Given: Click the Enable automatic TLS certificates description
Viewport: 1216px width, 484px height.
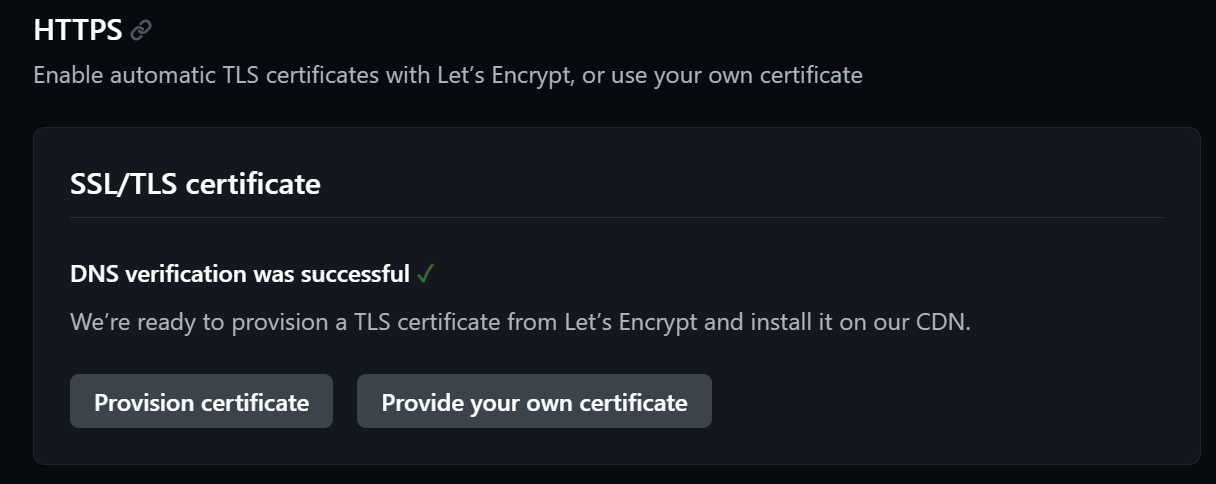Looking at the screenshot, I should (x=447, y=75).
